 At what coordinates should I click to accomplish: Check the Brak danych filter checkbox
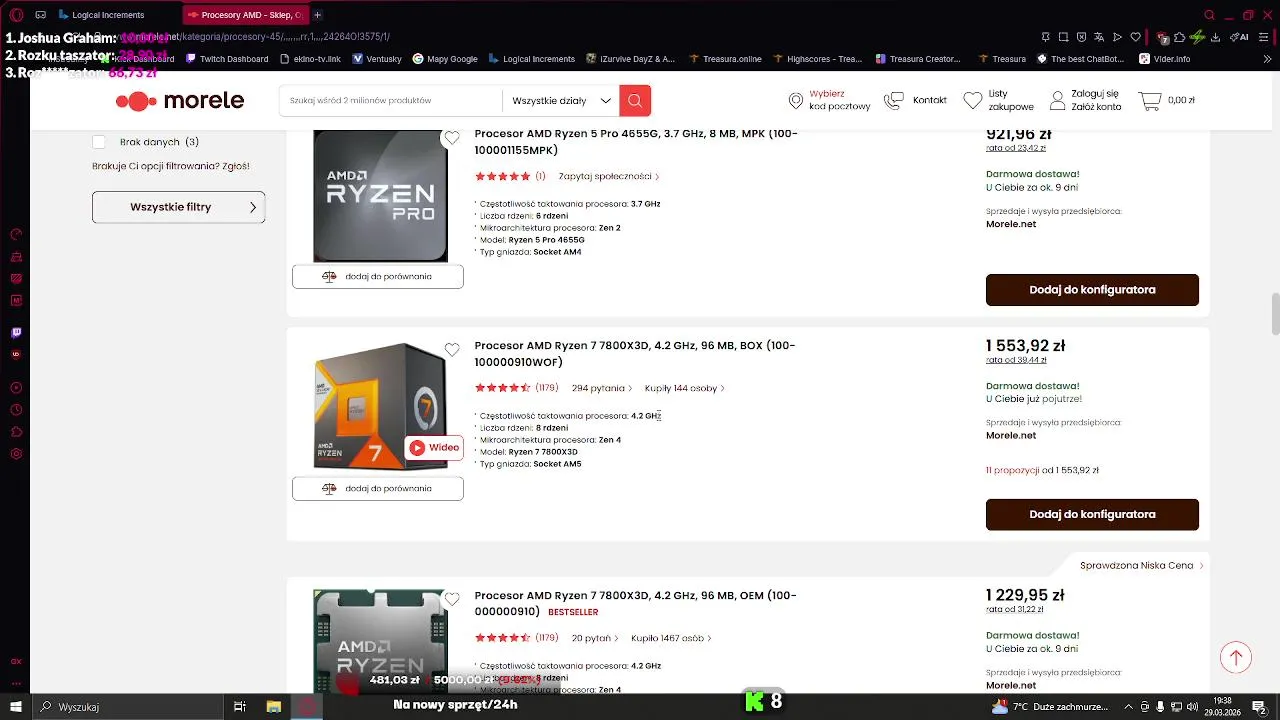click(98, 142)
